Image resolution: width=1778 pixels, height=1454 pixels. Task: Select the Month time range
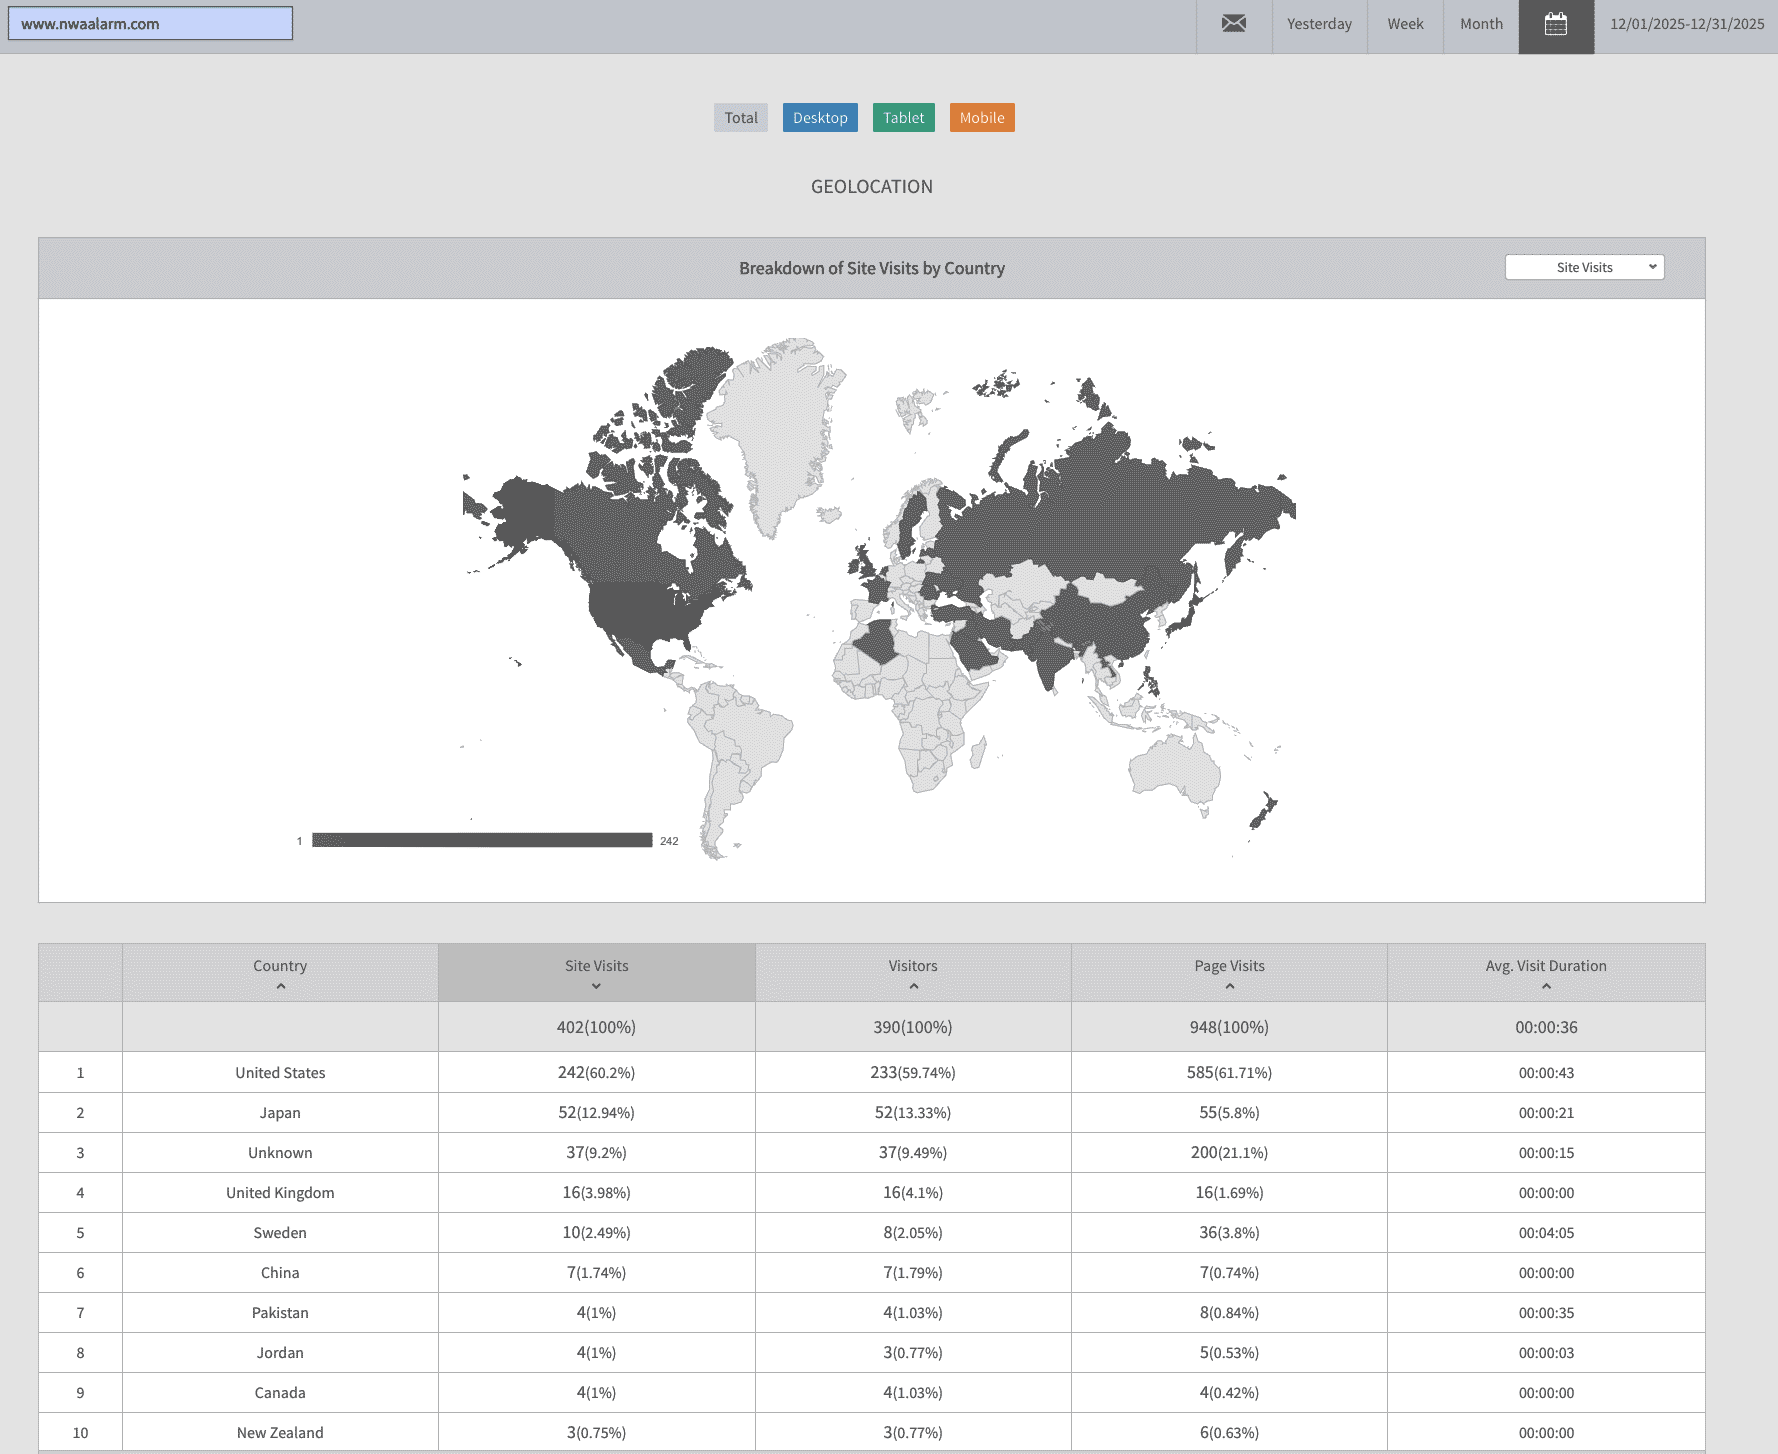(1481, 24)
